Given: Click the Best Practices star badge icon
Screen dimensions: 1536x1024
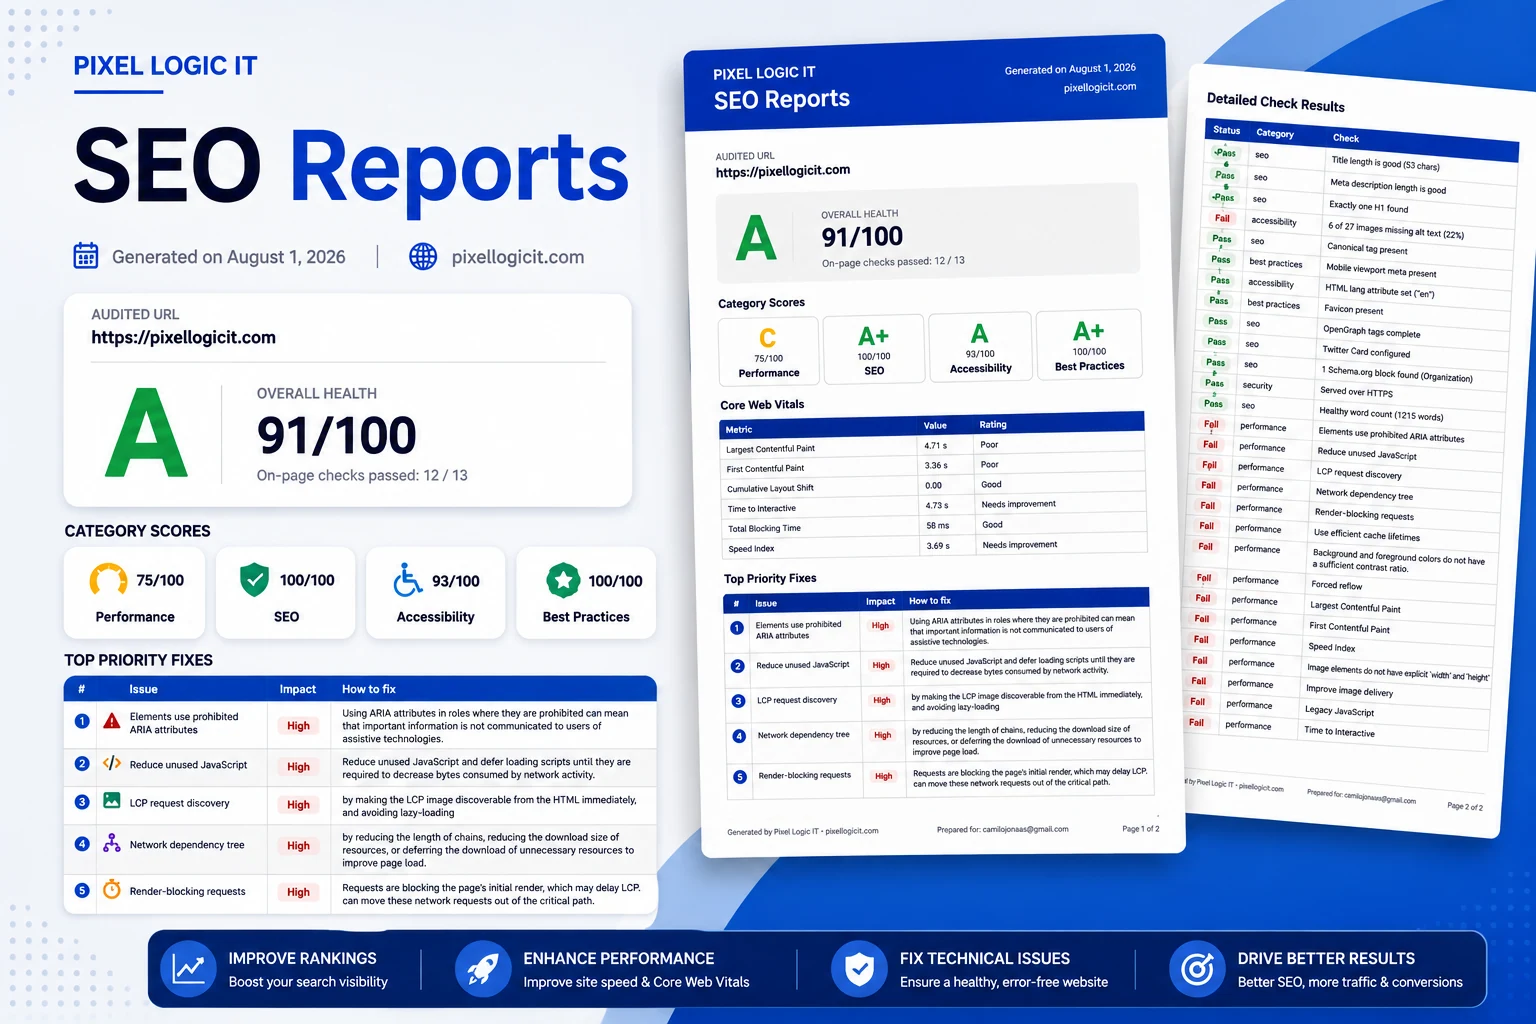Looking at the screenshot, I should click(563, 580).
